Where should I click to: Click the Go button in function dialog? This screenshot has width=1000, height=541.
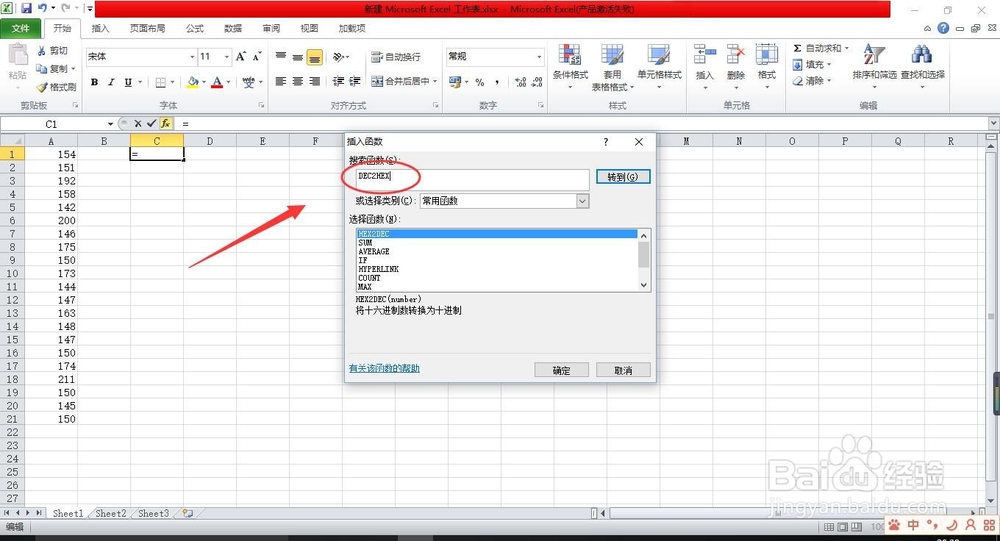pyautogui.click(x=622, y=177)
